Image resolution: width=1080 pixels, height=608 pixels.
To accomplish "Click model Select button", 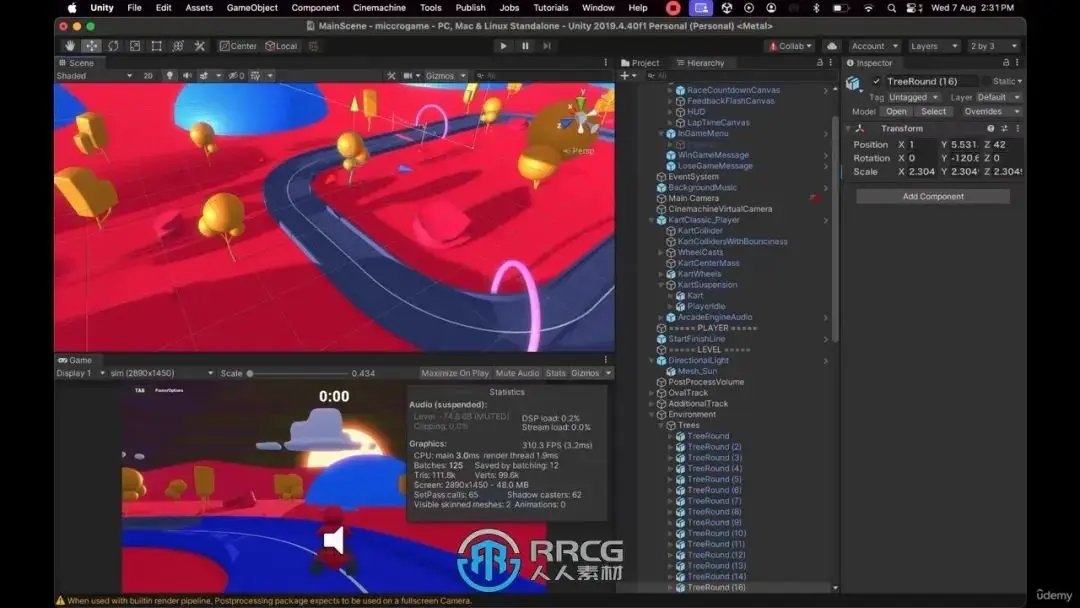I will tap(933, 112).
